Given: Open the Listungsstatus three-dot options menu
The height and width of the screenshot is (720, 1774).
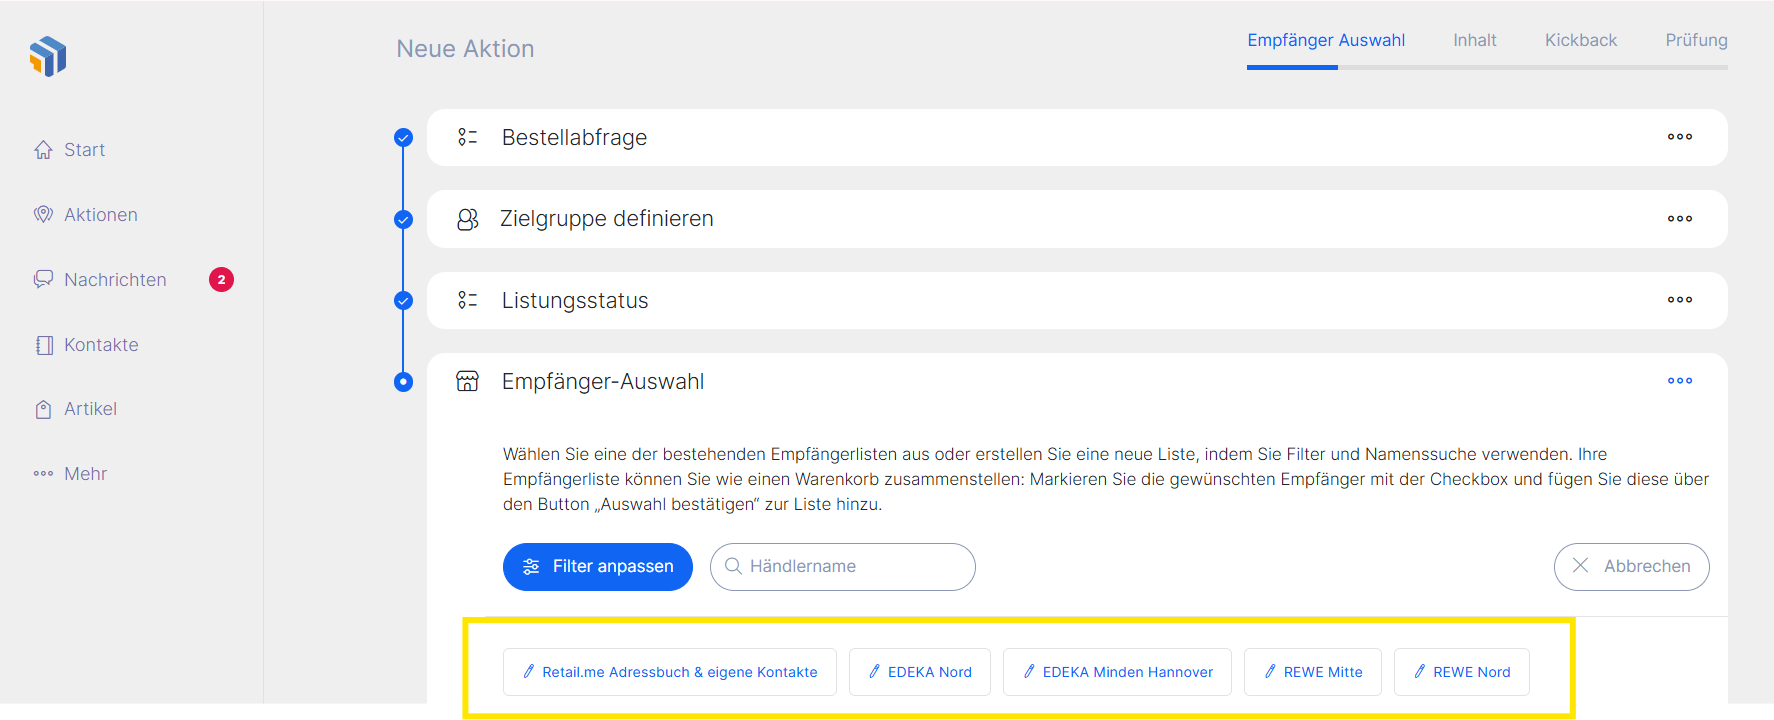Looking at the screenshot, I should (x=1679, y=300).
